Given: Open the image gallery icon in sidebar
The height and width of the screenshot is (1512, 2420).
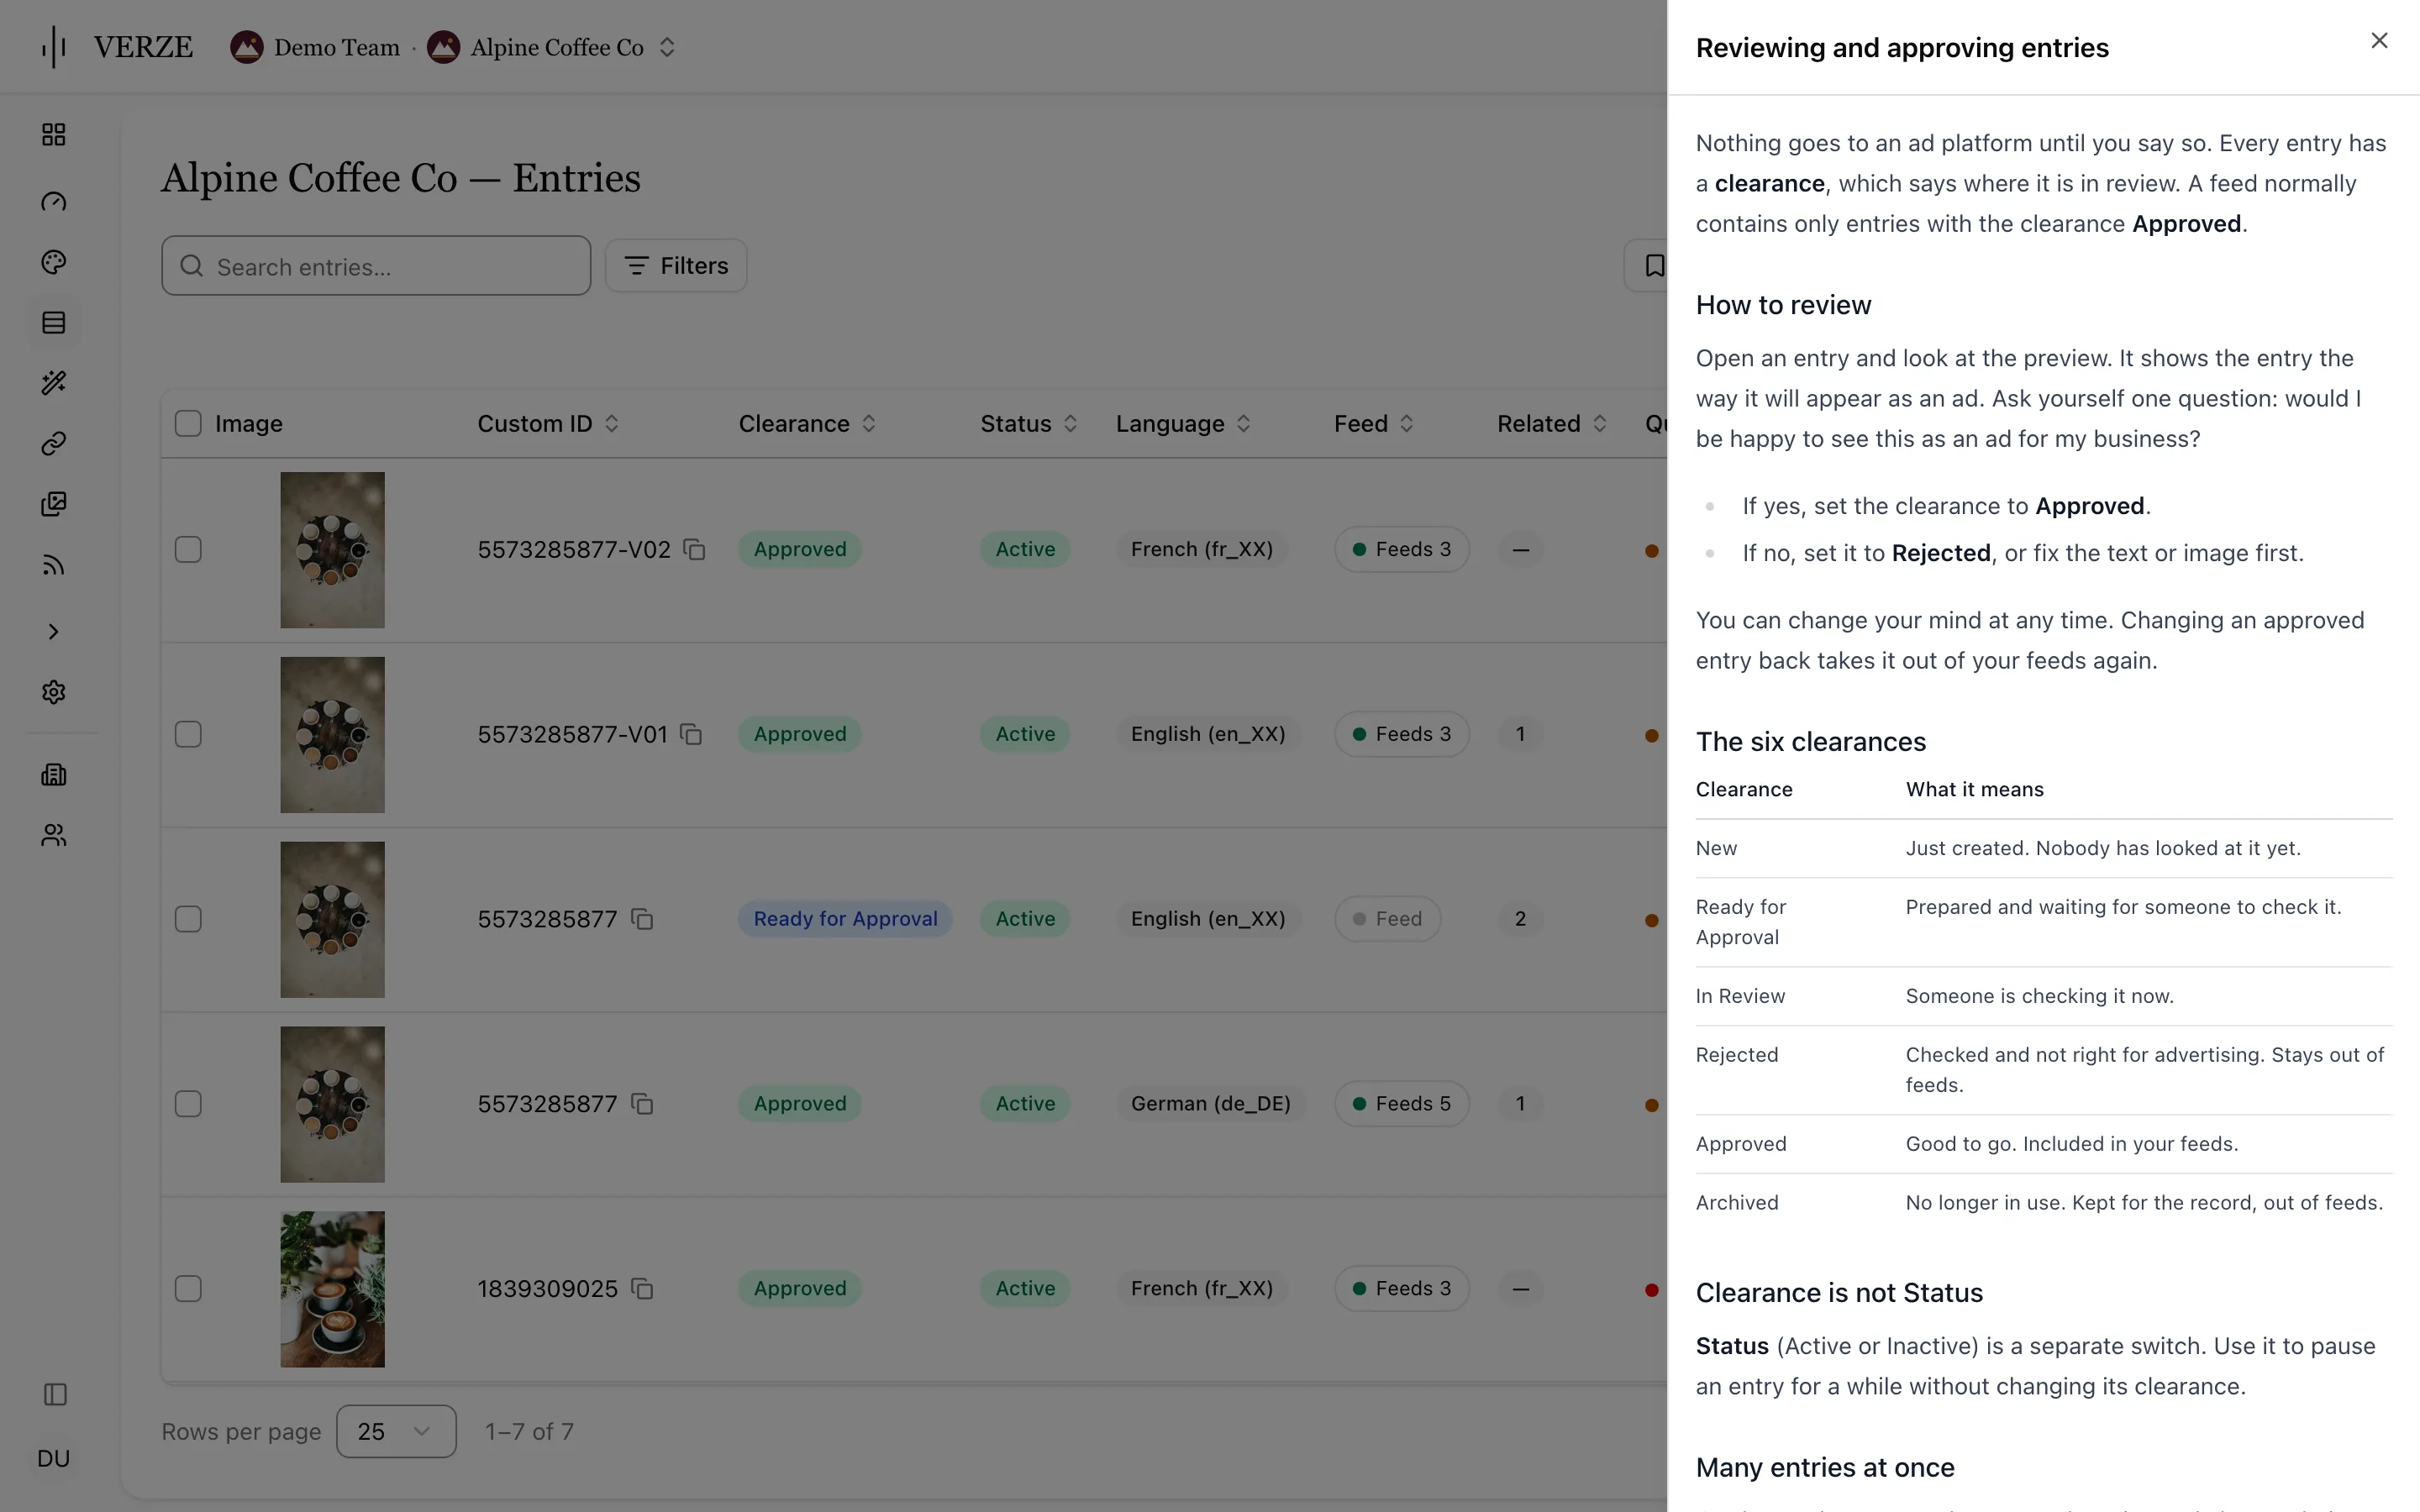Looking at the screenshot, I should (54, 504).
